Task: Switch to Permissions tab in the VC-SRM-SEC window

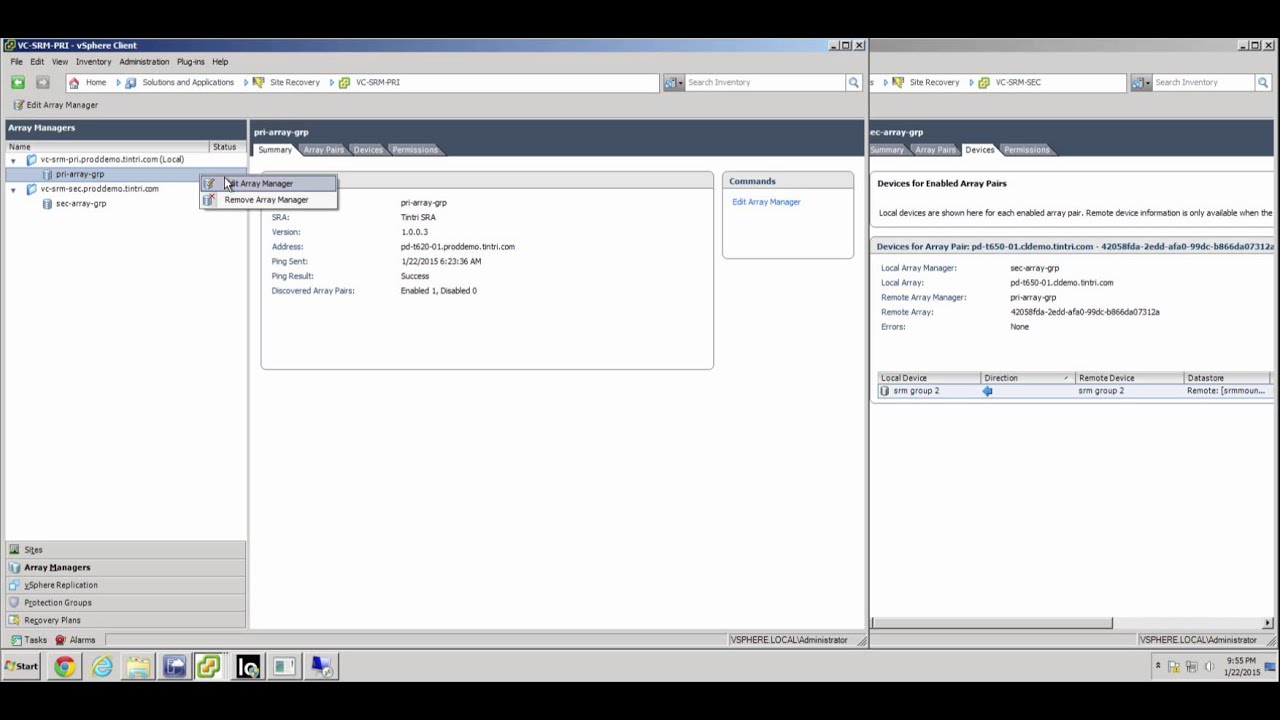Action: coord(1027,150)
